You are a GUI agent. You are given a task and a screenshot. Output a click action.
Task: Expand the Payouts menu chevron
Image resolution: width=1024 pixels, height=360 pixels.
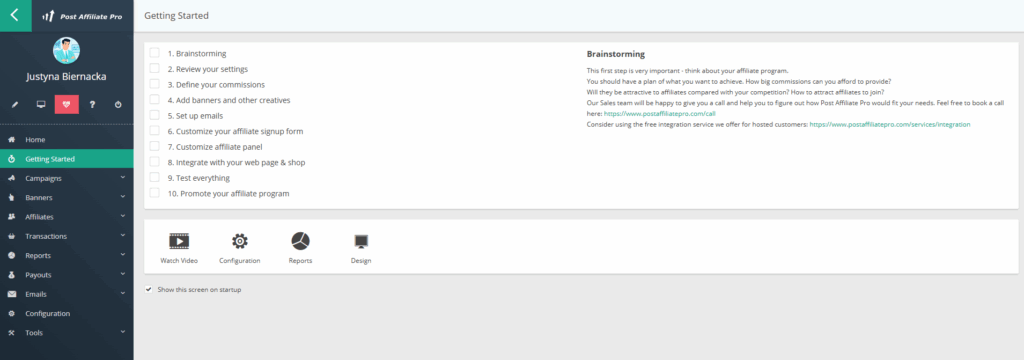point(123,274)
